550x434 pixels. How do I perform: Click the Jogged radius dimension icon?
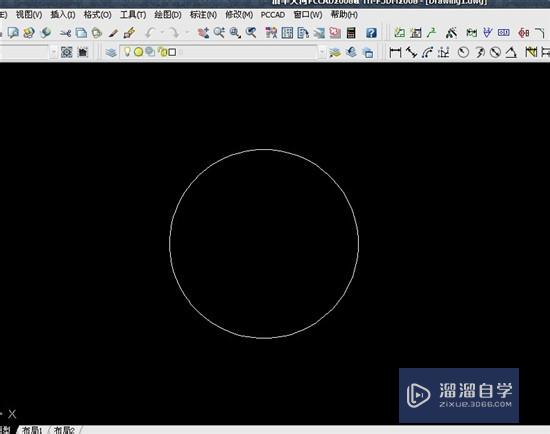tap(479, 53)
